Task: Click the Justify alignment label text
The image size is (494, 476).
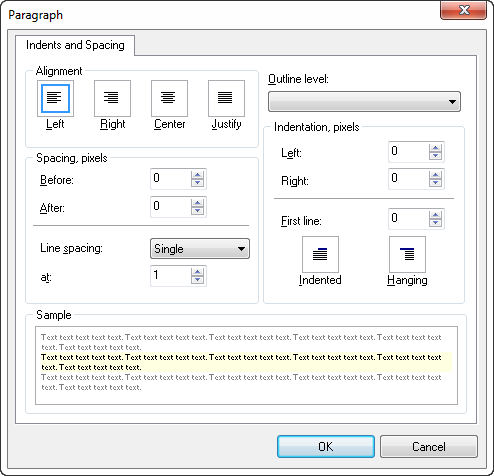Action: (226, 124)
